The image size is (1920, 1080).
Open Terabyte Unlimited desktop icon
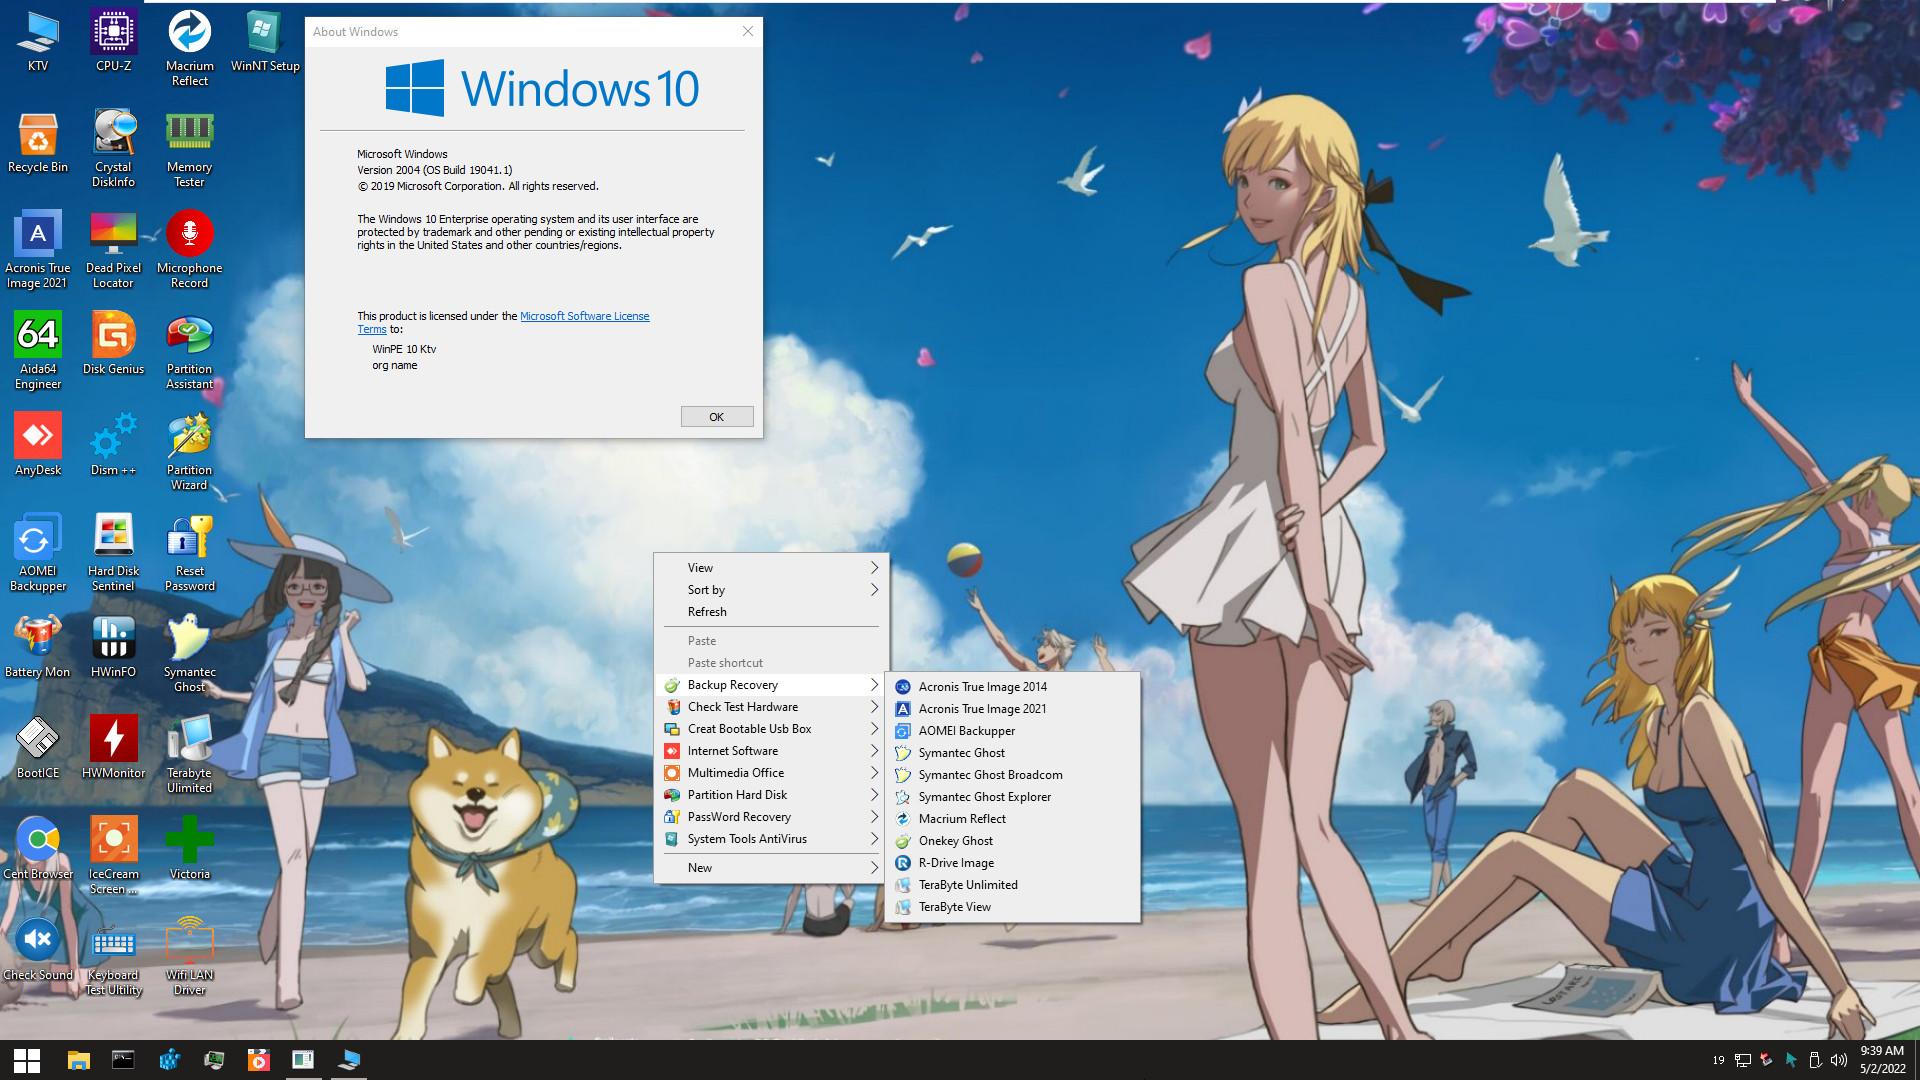pyautogui.click(x=189, y=755)
